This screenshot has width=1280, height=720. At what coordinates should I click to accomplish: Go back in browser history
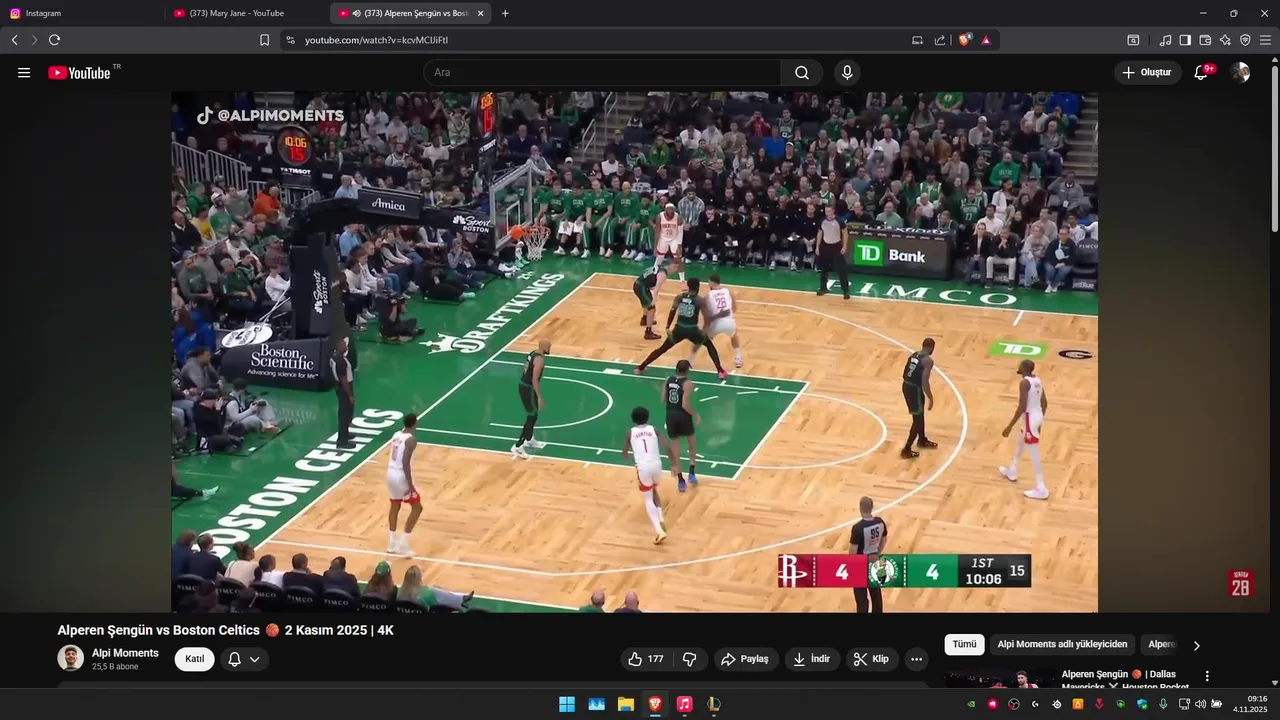click(x=14, y=40)
